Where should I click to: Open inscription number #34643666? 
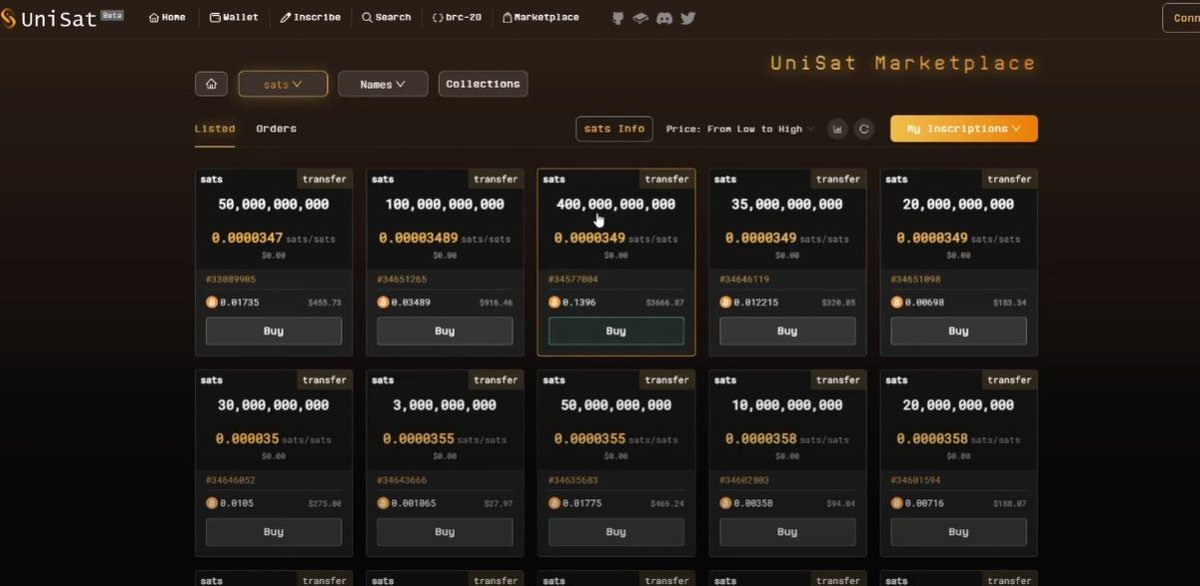click(402, 480)
